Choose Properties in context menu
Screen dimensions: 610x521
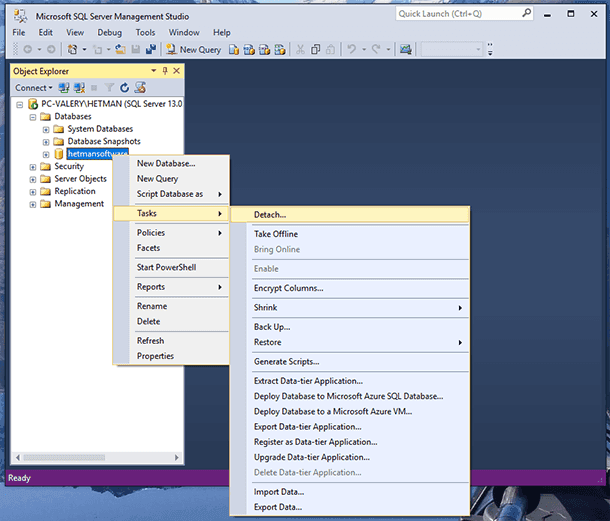click(x=171, y=356)
